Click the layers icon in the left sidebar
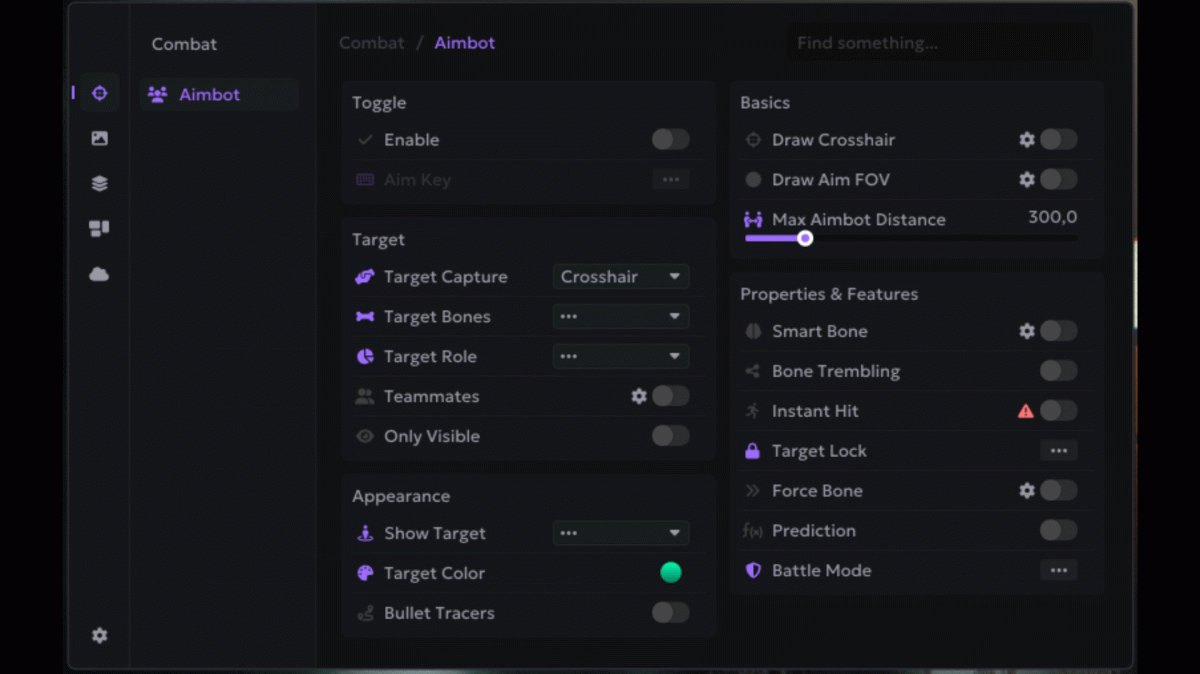The image size is (1200, 674). pyautogui.click(x=98, y=183)
